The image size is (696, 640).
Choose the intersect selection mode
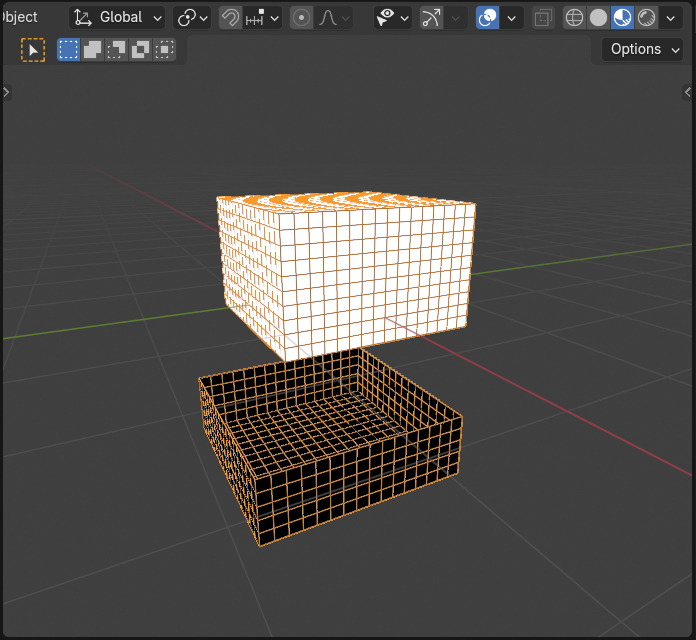tap(164, 49)
